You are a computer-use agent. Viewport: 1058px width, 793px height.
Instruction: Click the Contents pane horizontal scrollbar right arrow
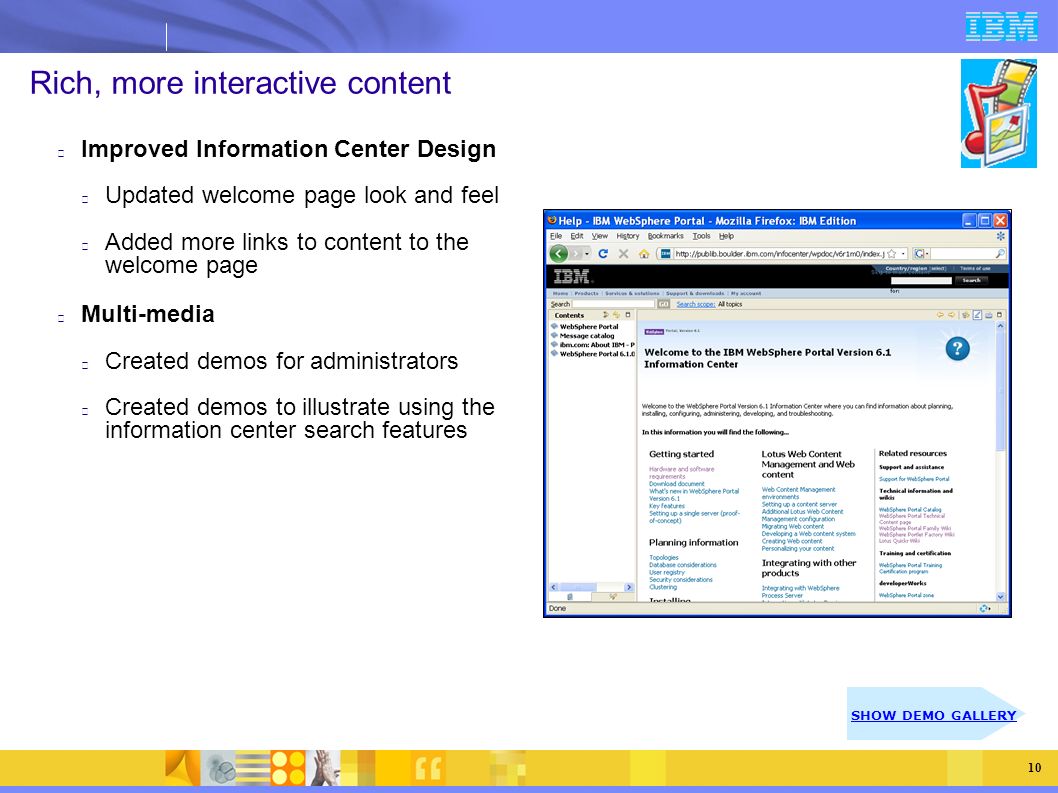point(629,587)
